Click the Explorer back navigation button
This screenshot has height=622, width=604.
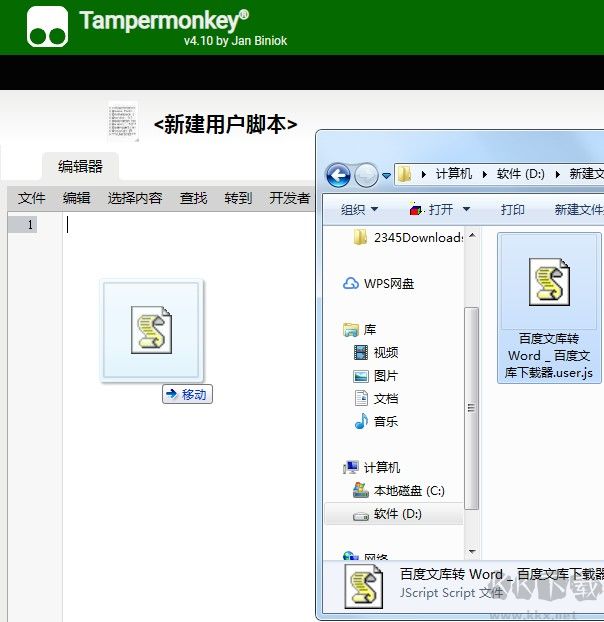[x=338, y=175]
